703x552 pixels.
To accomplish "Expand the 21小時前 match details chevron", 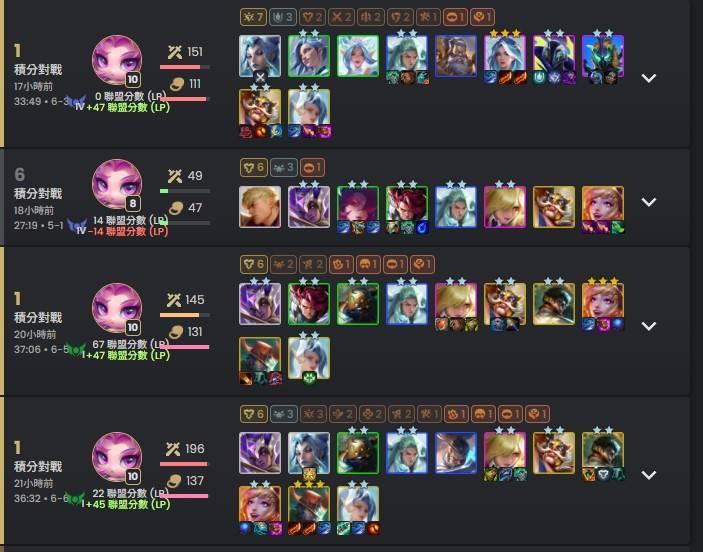I will point(648,475).
